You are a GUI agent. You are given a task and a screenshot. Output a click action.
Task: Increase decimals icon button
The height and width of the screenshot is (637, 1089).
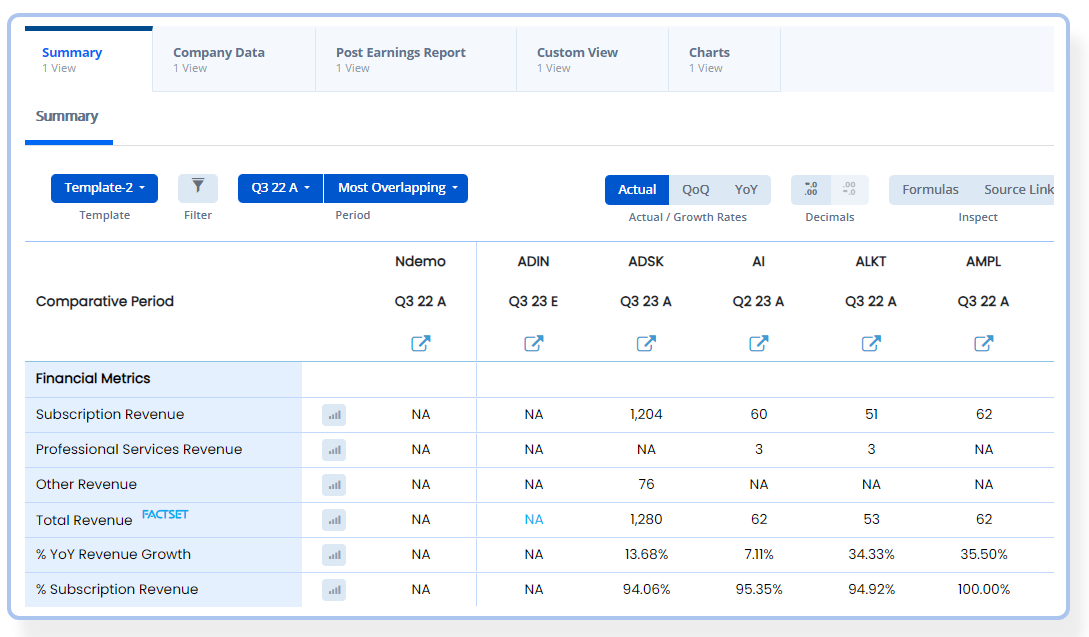(x=810, y=189)
